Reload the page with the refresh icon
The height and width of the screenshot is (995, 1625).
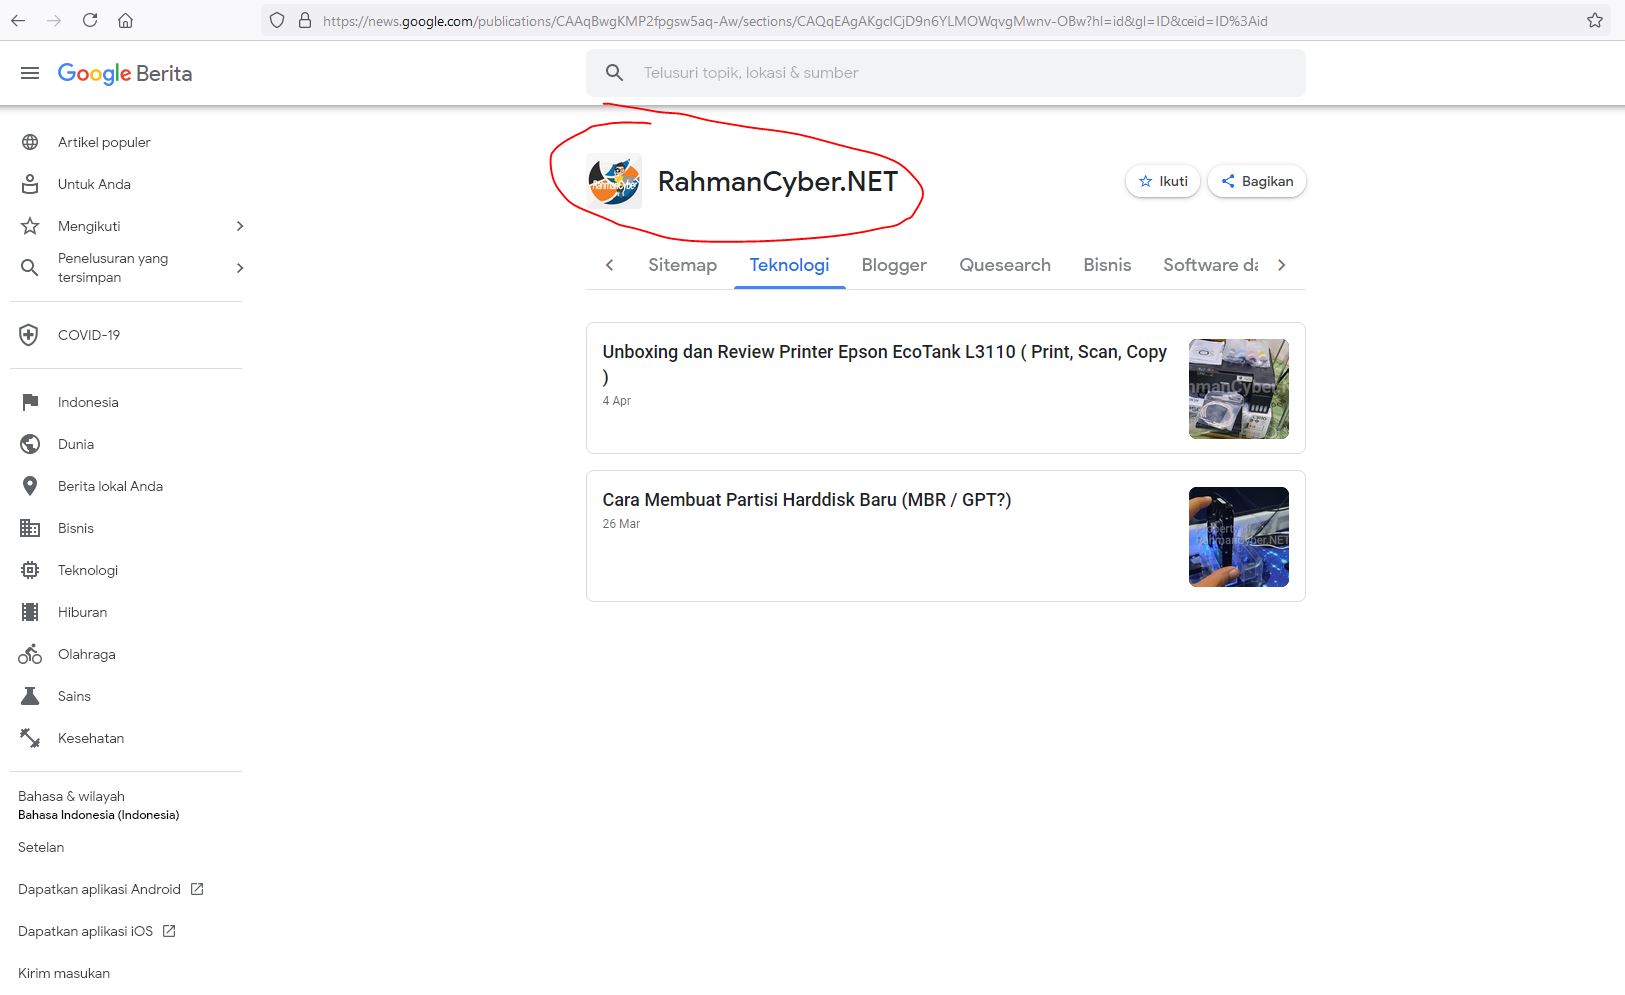pyautogui.click(x=90, y=20)
